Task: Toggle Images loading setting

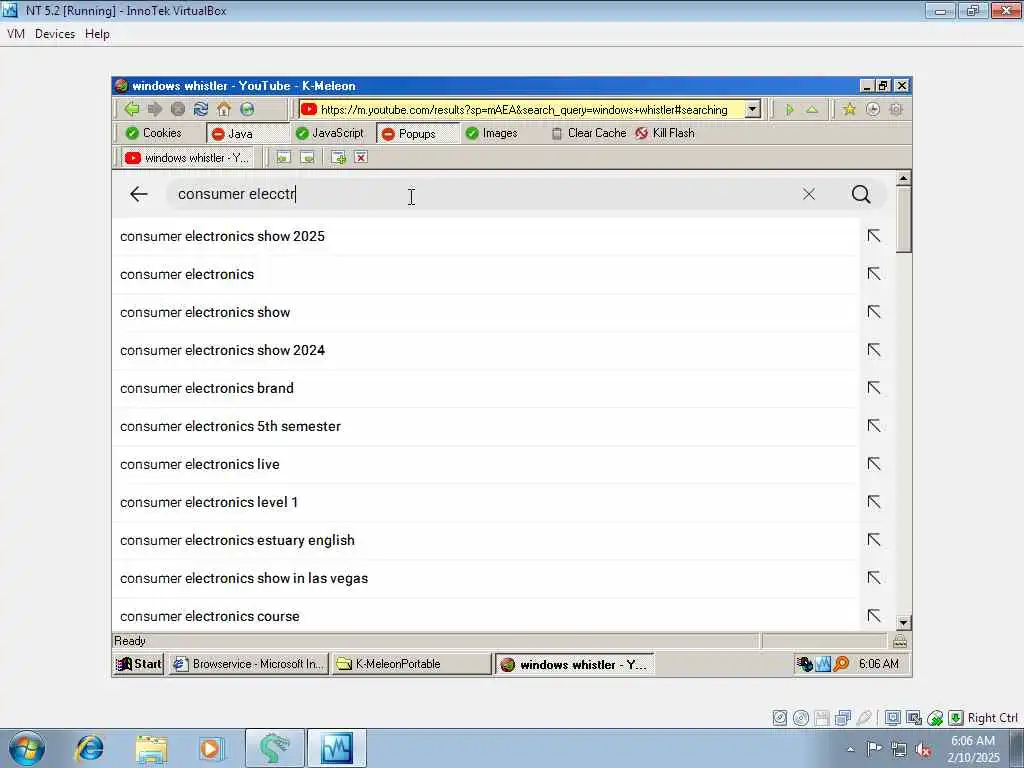Action: (492, 133)
